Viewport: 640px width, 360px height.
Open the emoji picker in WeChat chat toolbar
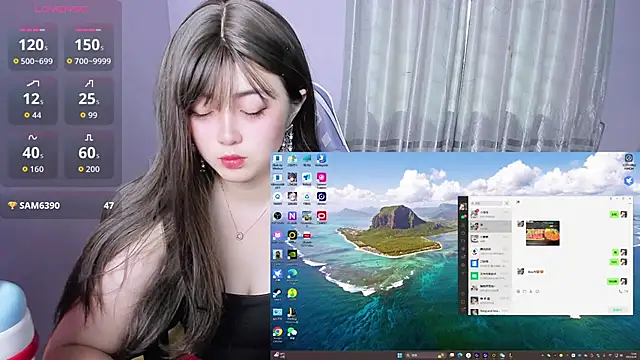click(x=518, y=291)
